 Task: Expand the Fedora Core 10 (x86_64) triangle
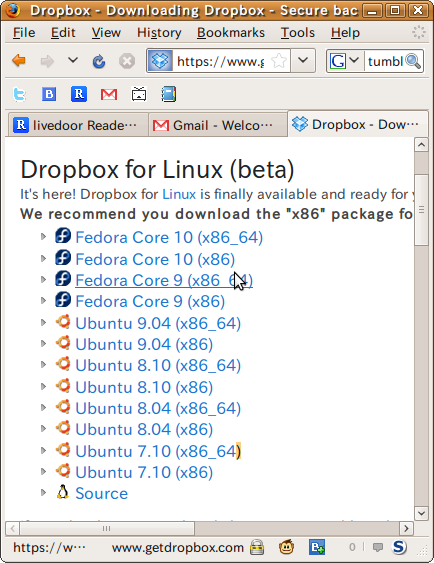[43, 236]
